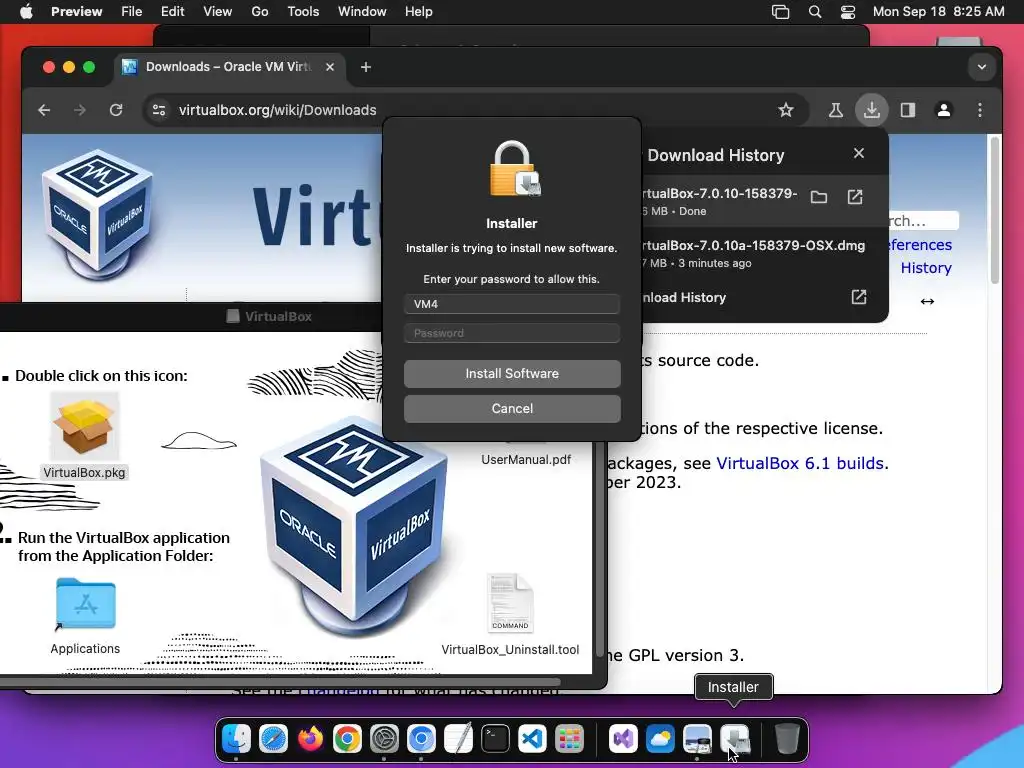The height and width of the screenshot is (768, 1024).
Task: Open TextEdit from the Dock
Action: [x=458, y=739]
